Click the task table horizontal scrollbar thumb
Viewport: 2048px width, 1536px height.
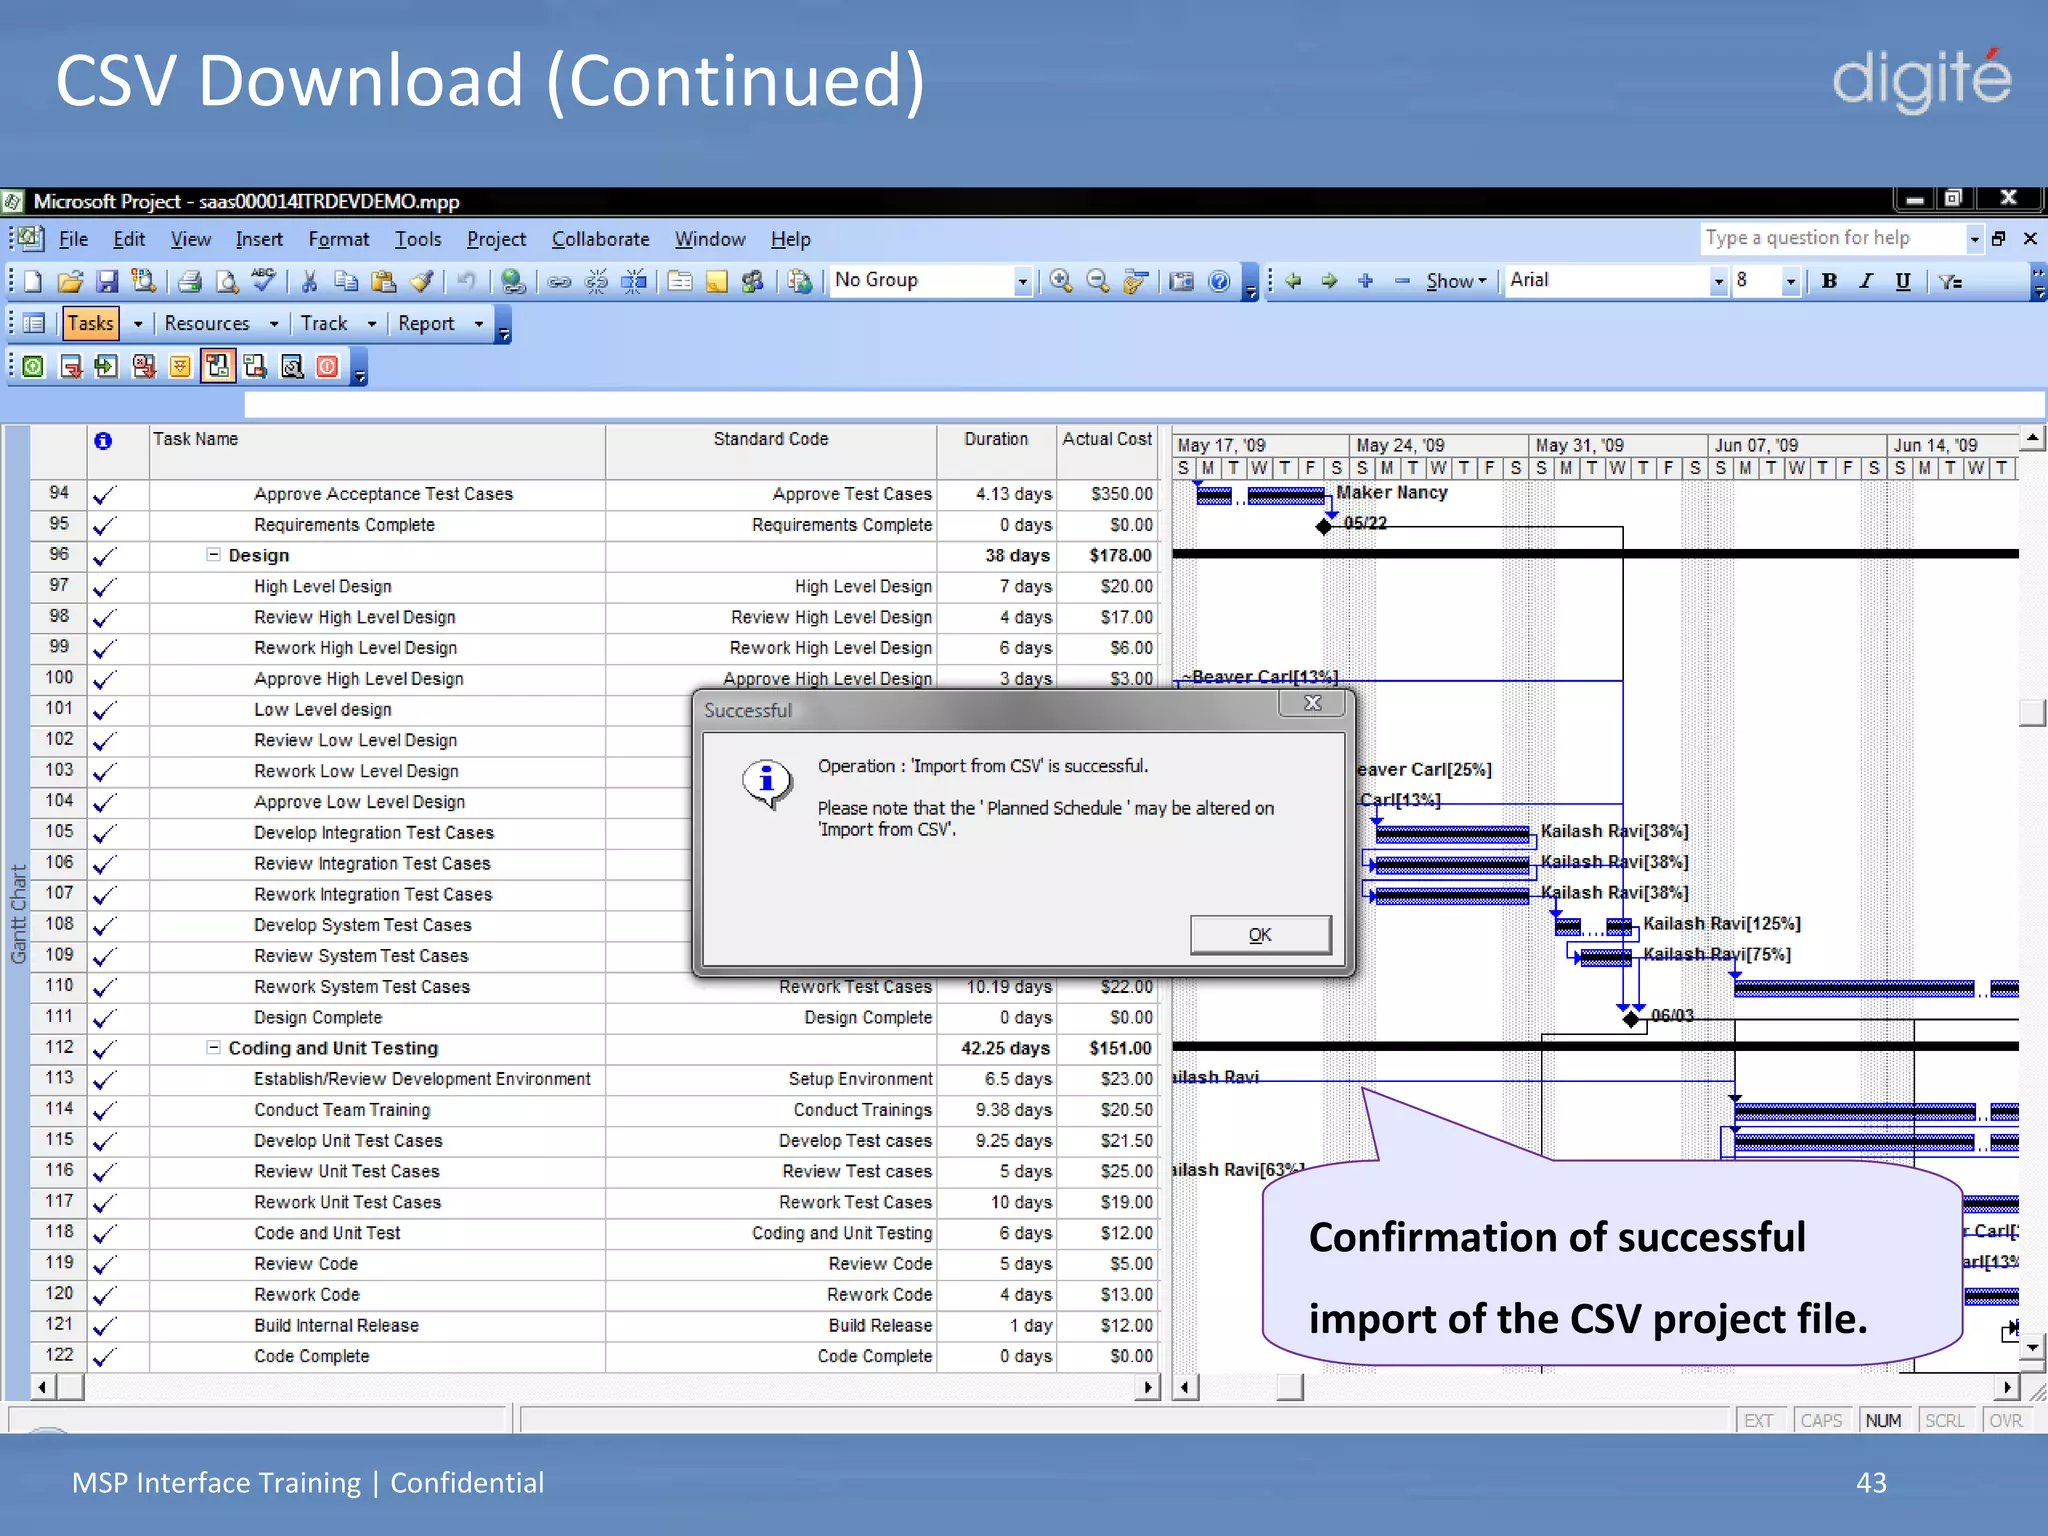click(x=70, y=1388)
